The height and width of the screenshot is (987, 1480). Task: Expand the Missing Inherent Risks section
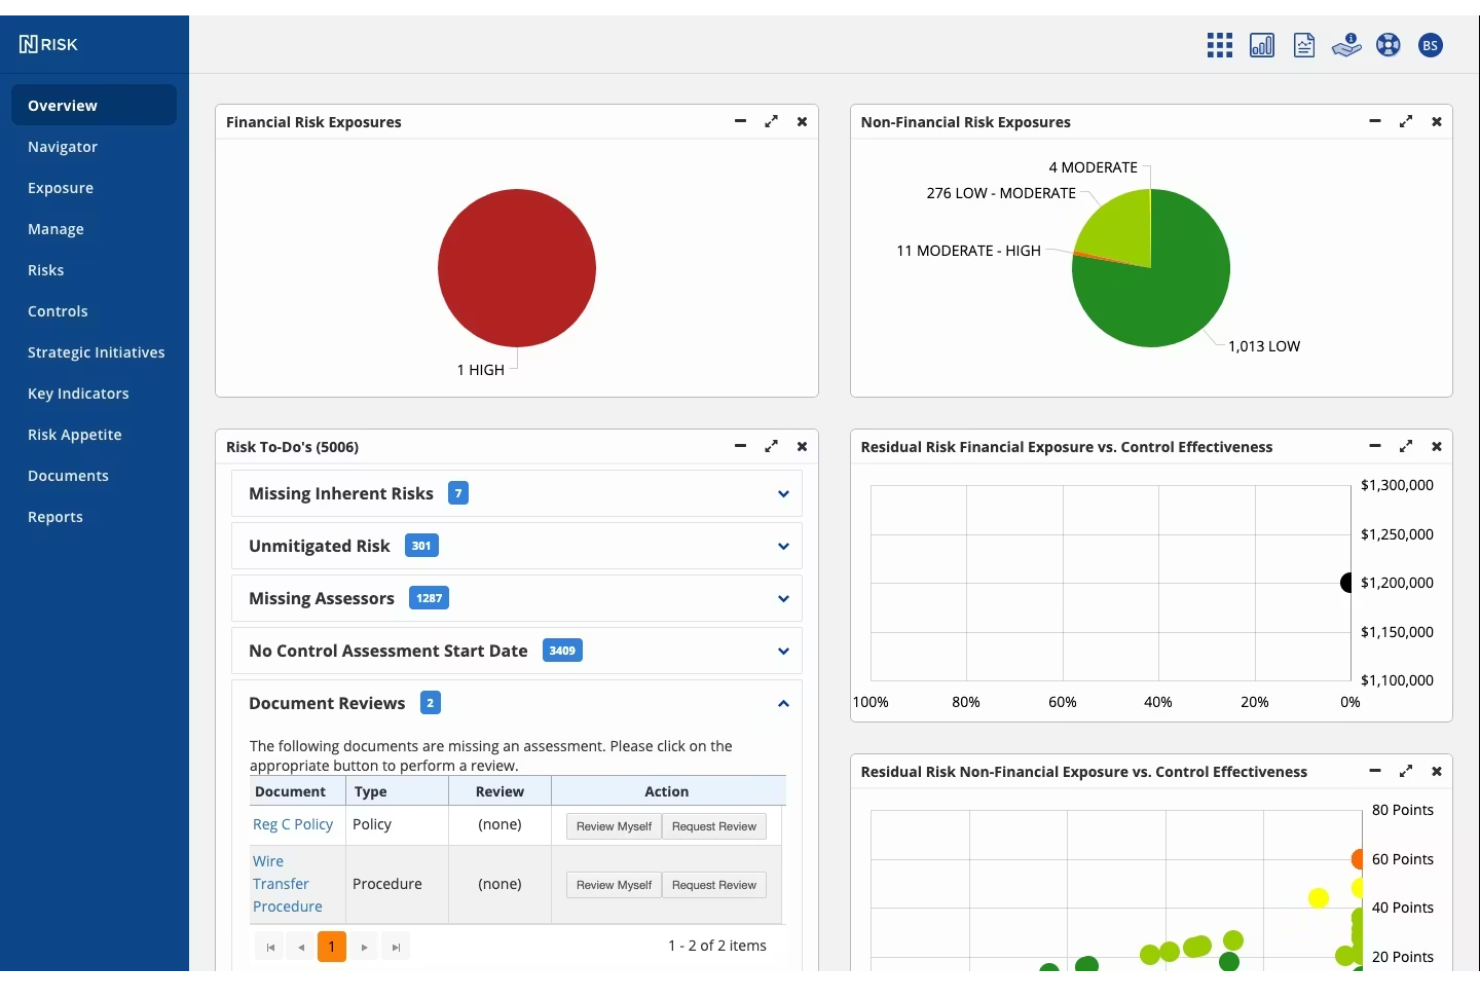click(783, 493)
